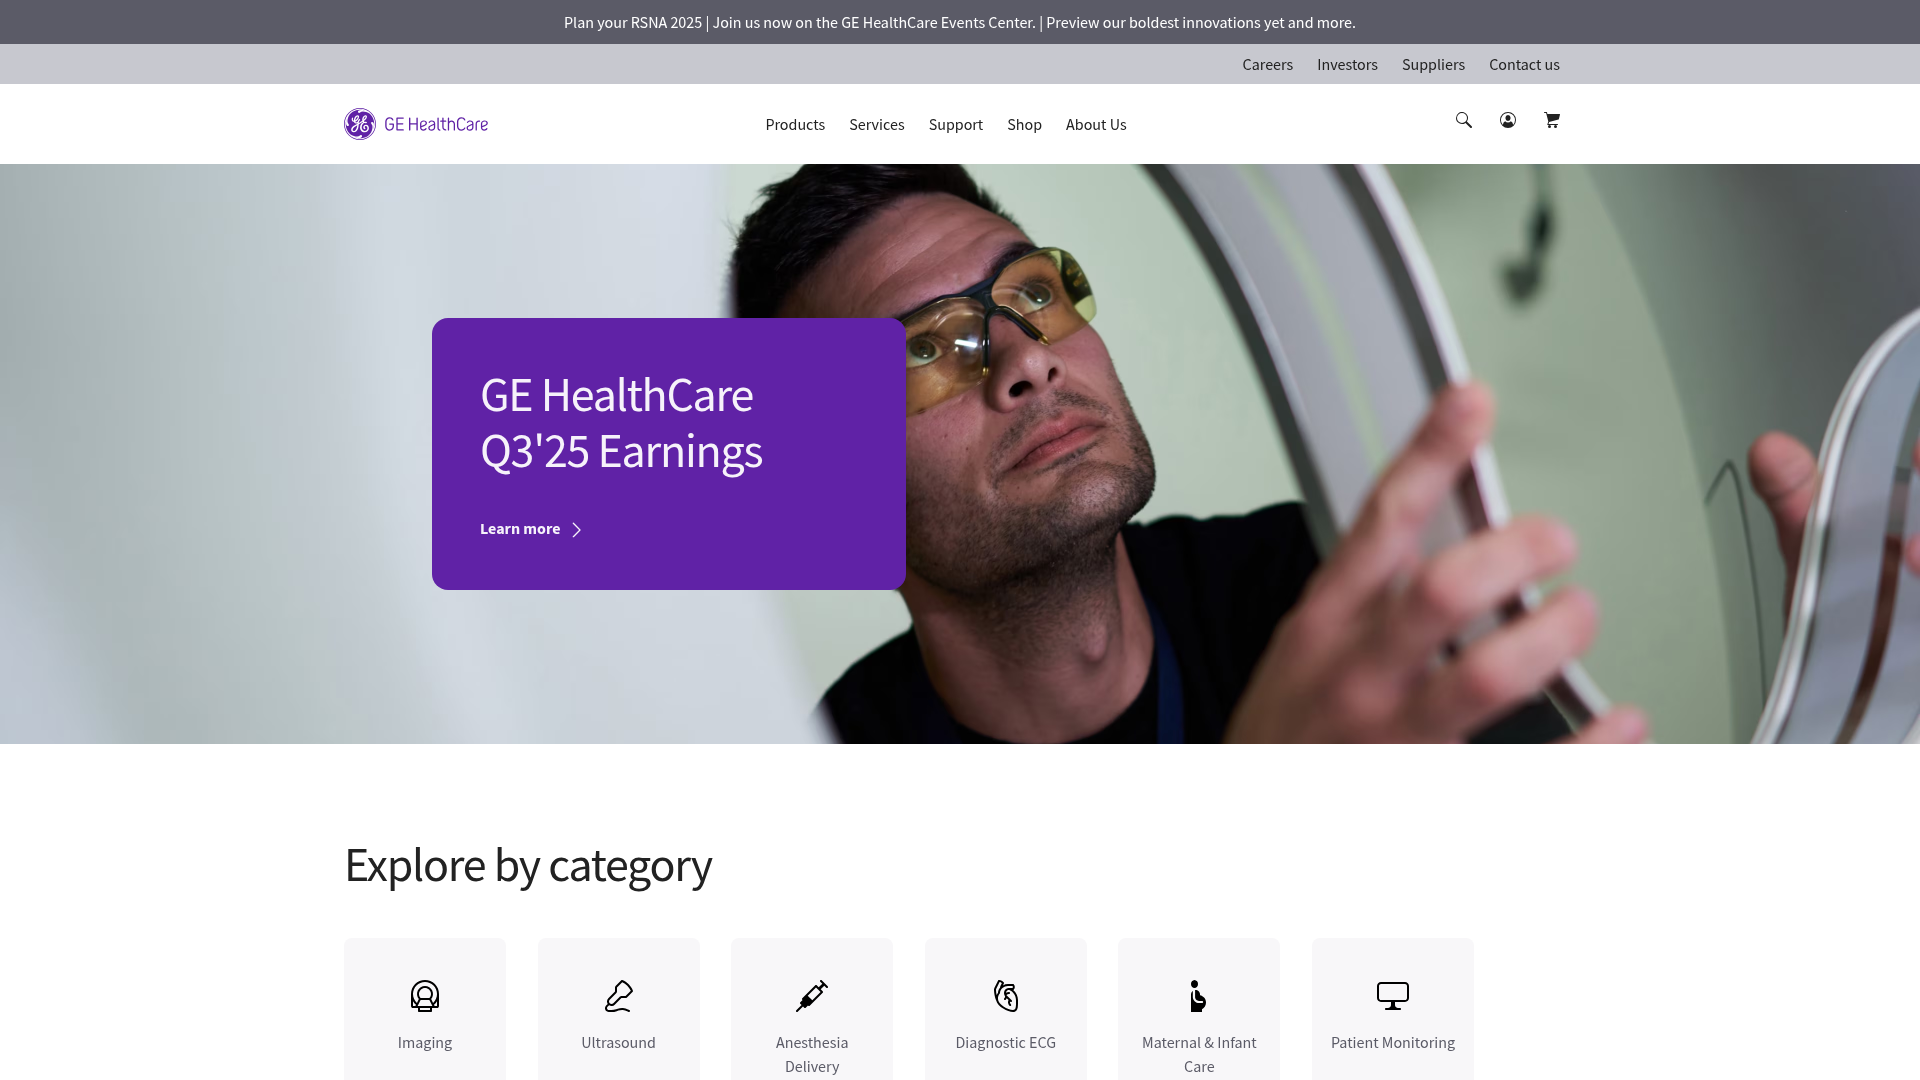
Task: Expand the Products navigation menu
Action: click(x=794, y=124)
